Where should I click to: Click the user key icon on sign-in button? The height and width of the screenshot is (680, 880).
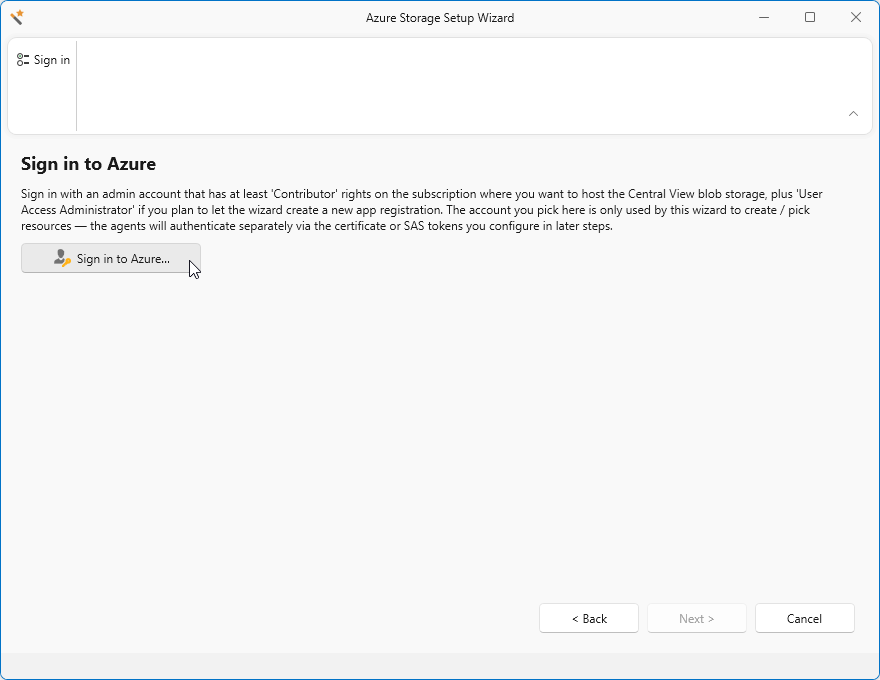point(62,258)
